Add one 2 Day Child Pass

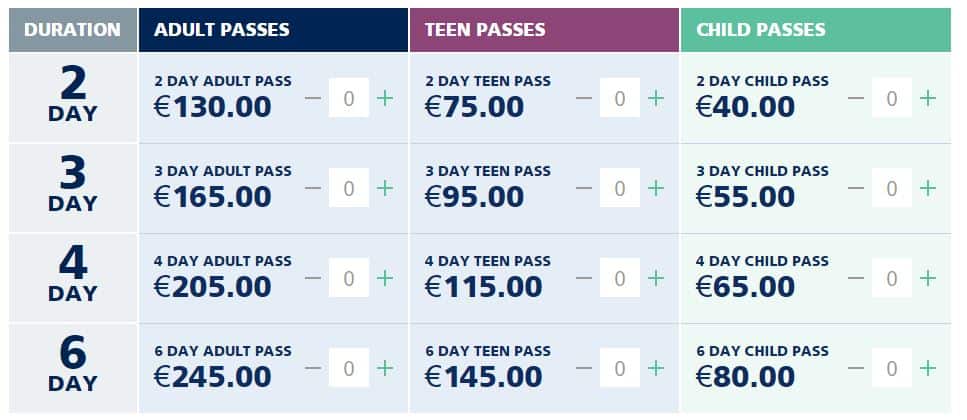point(928,98)
